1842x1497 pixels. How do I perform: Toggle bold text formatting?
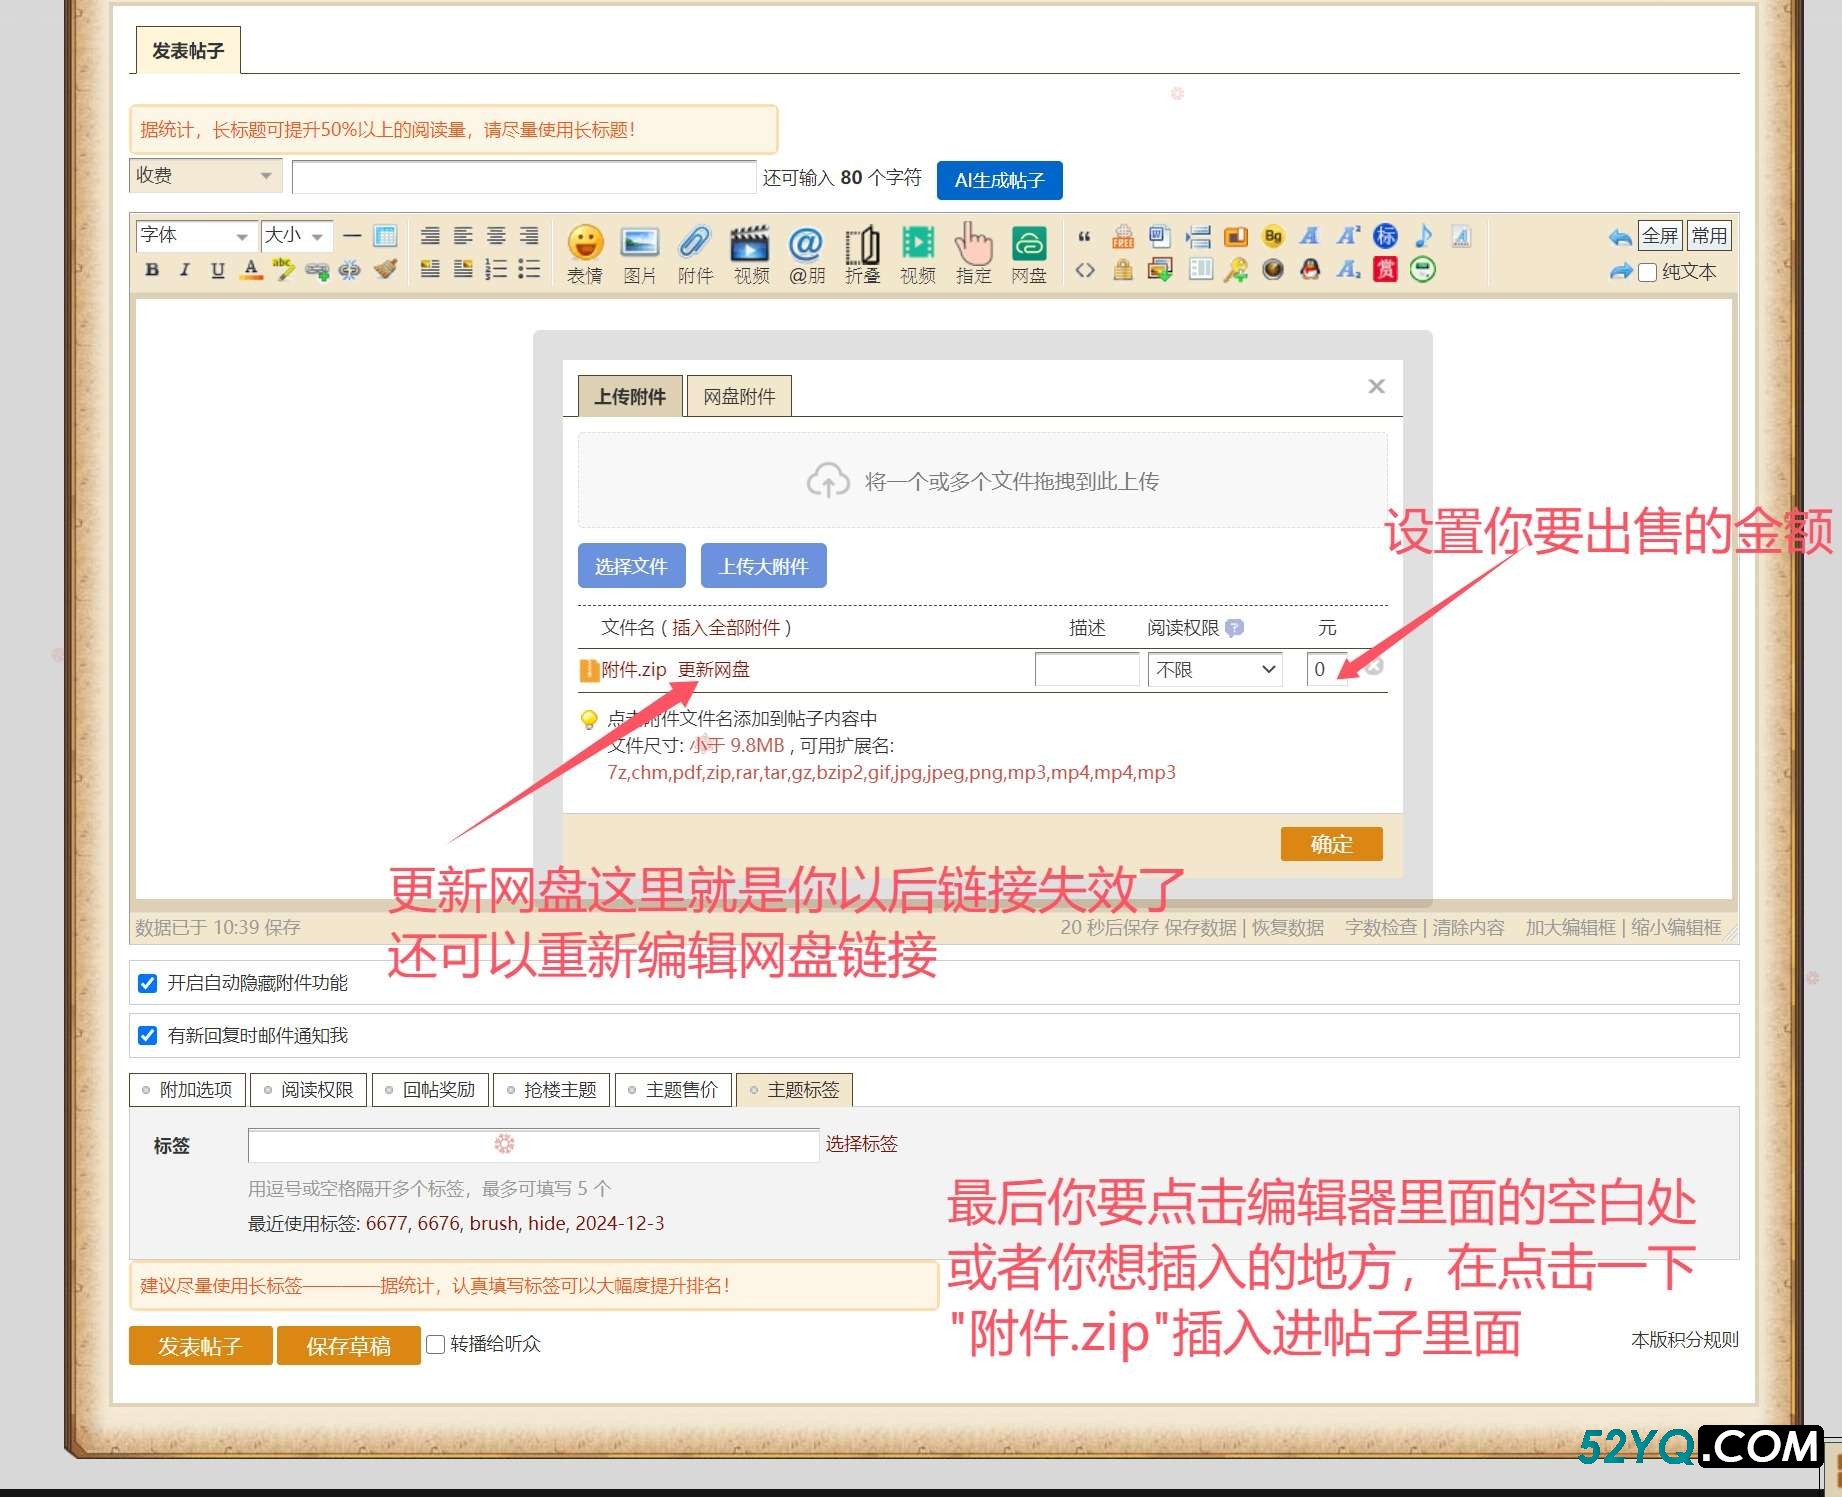click(152, 269)
